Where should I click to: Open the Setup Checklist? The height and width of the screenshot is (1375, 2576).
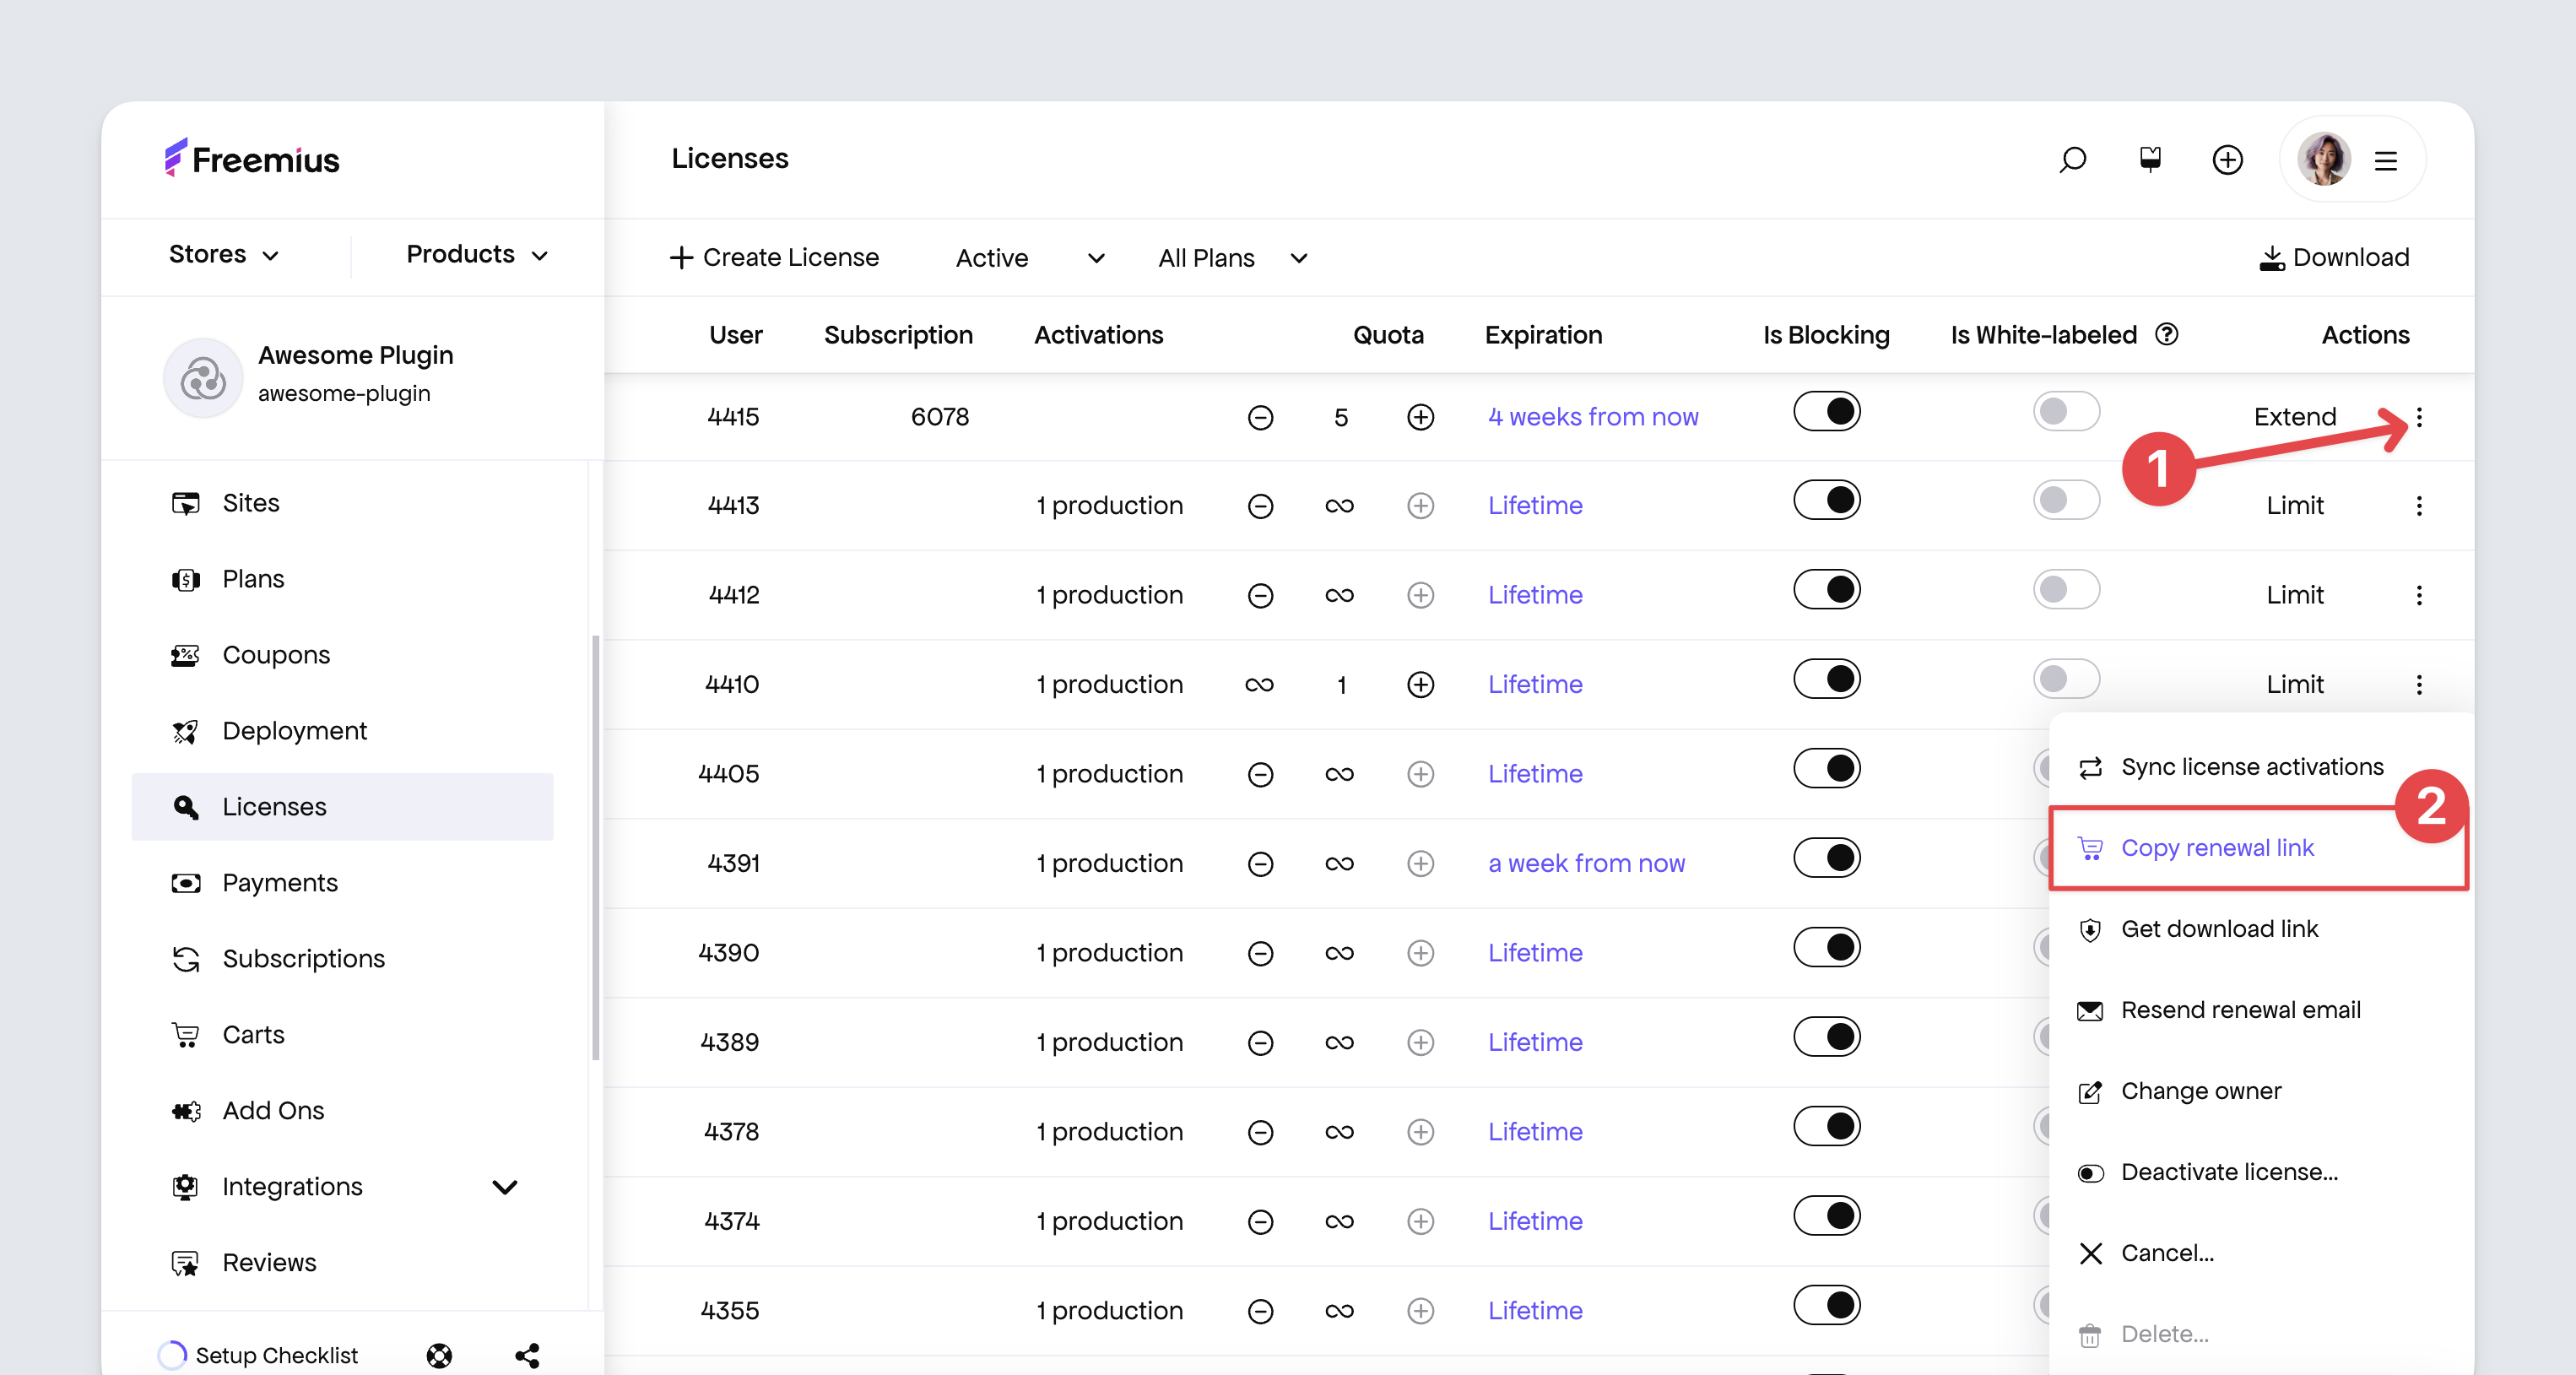point(258,1355)
